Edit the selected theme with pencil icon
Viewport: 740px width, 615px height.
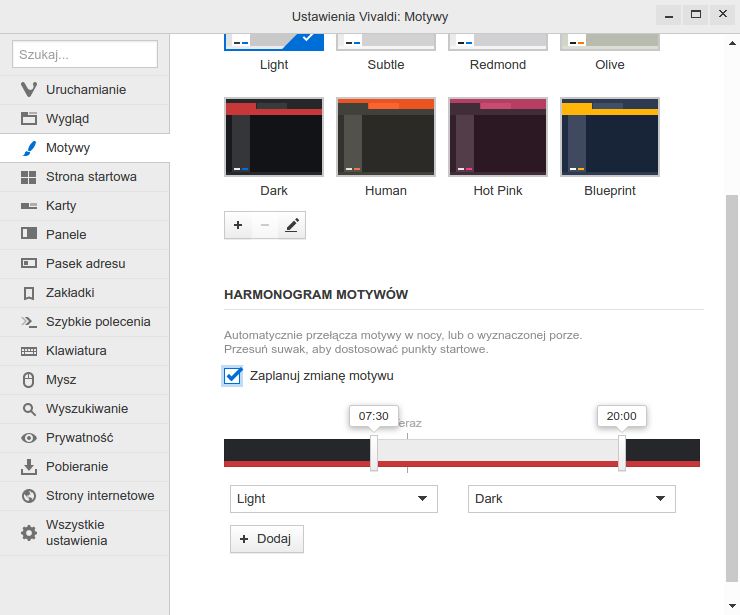click(292, 225)
